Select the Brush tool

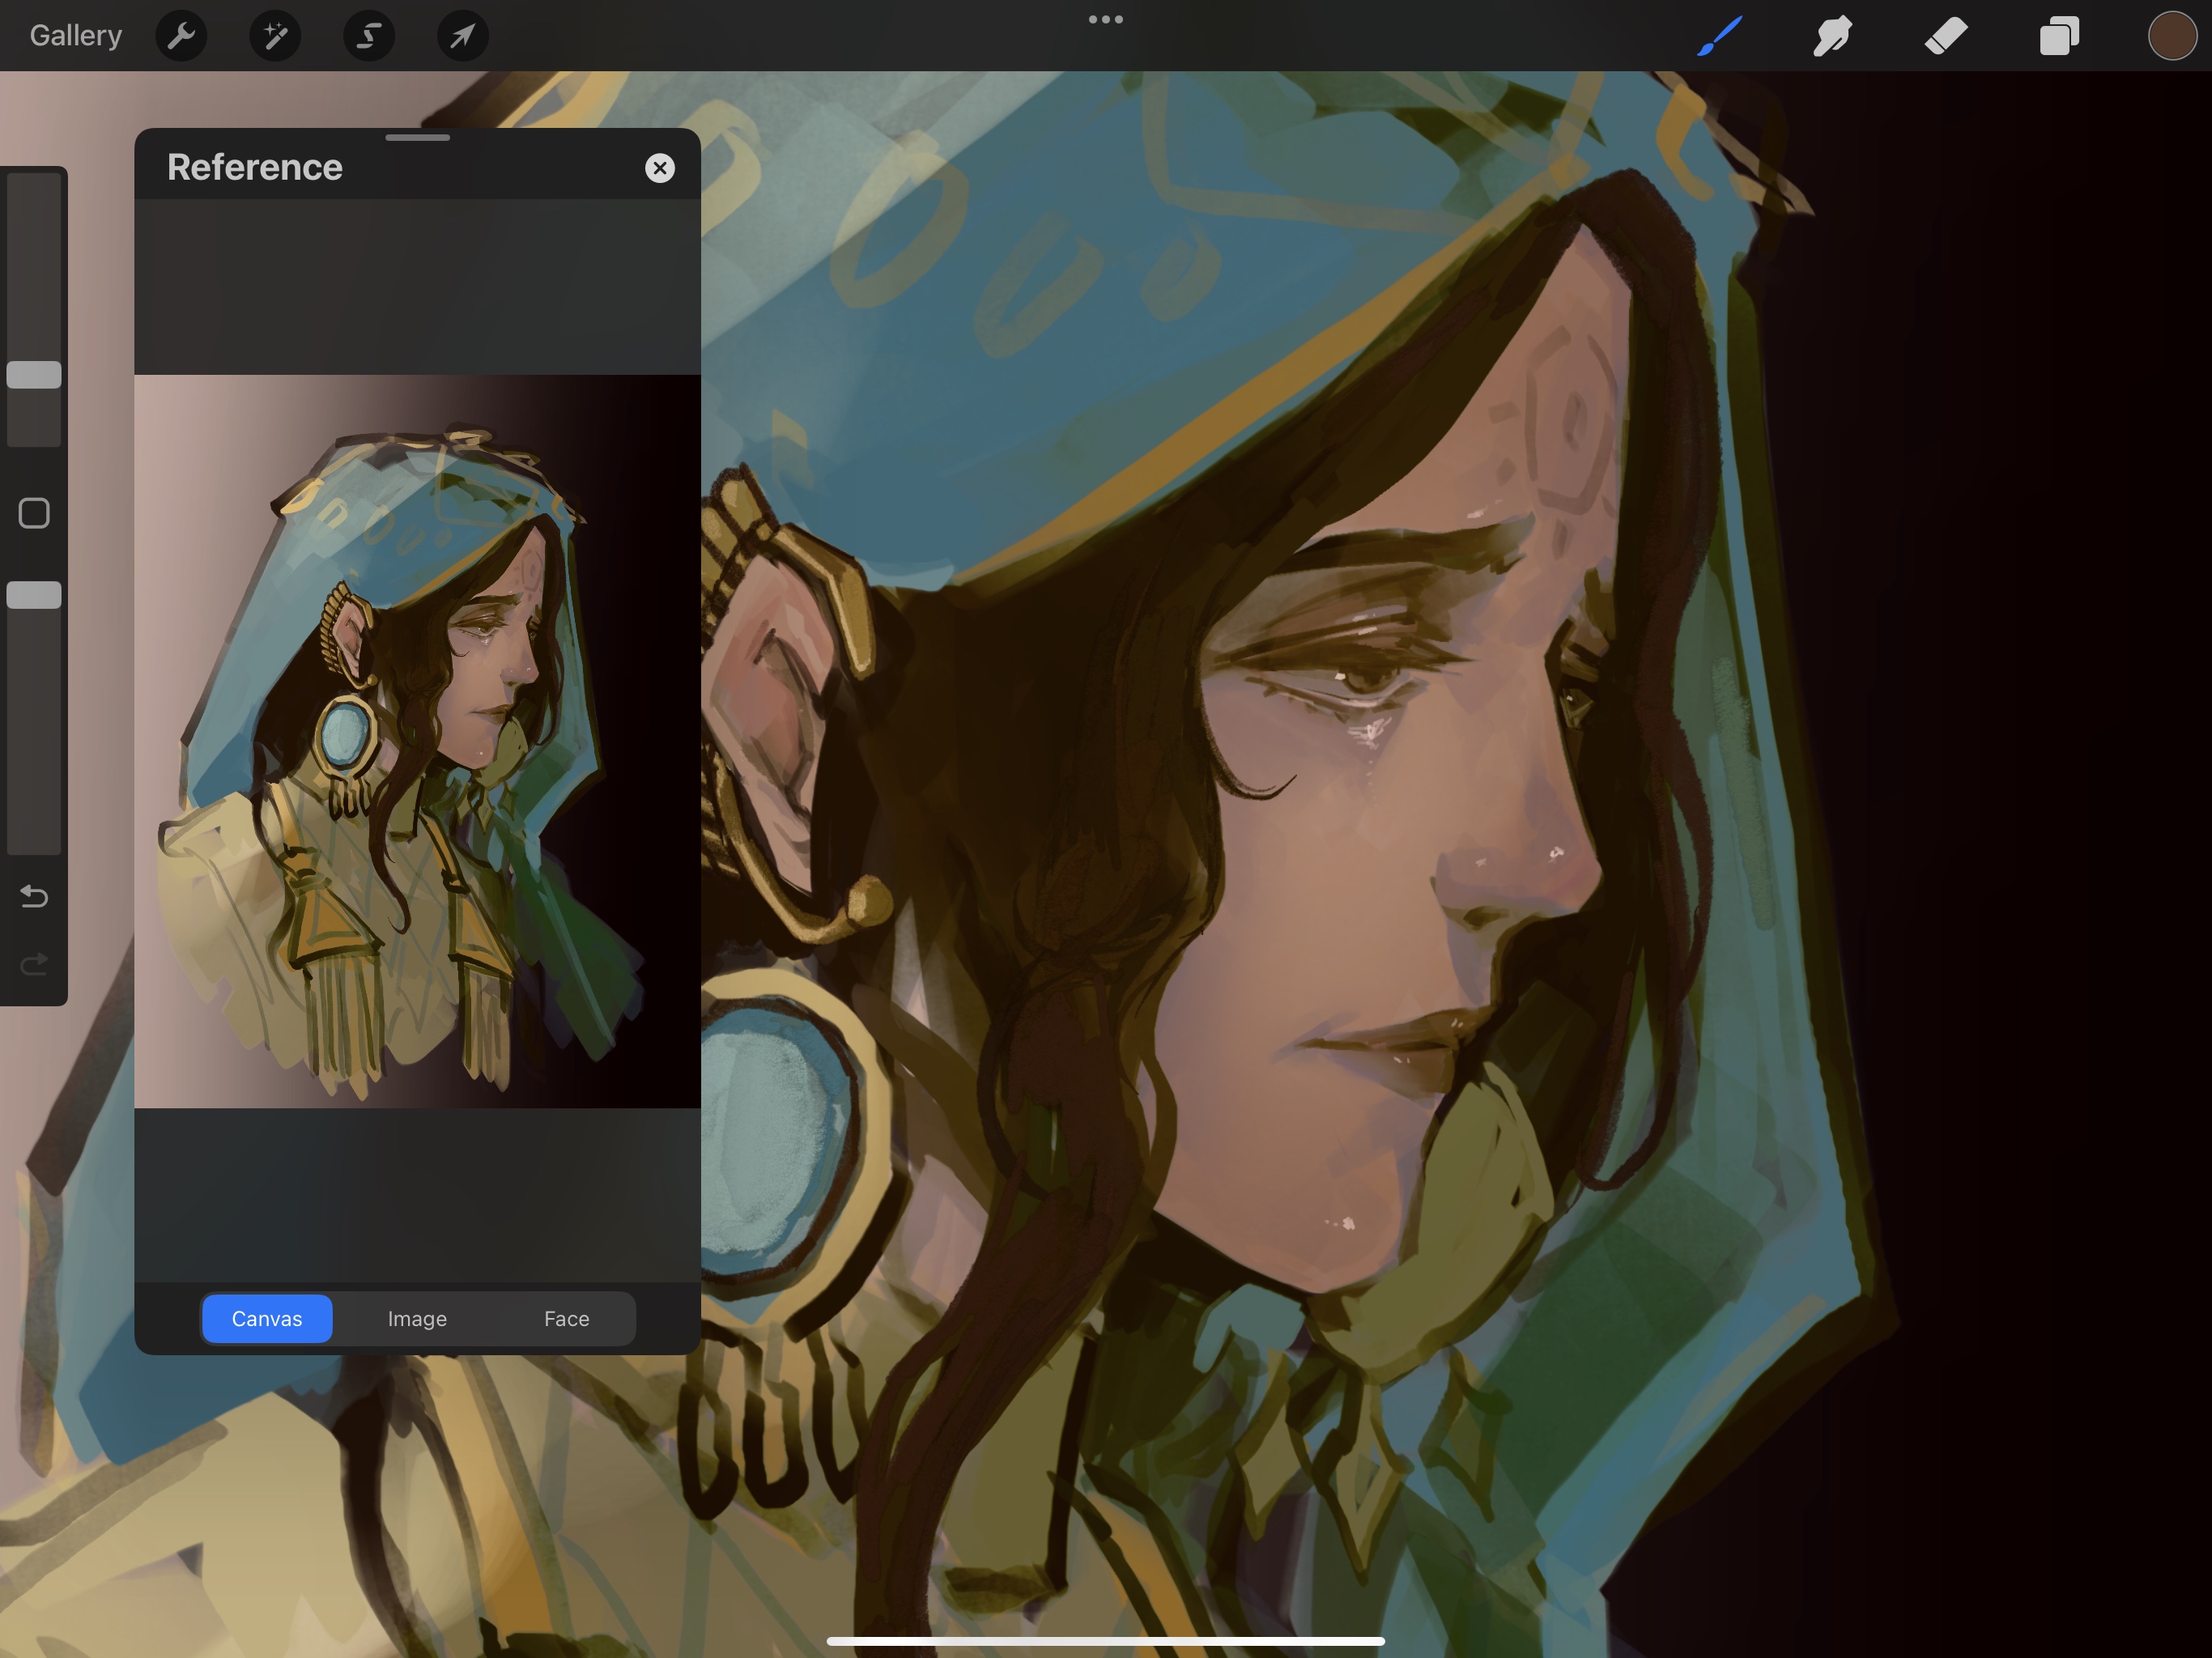tap(1720, 36)
